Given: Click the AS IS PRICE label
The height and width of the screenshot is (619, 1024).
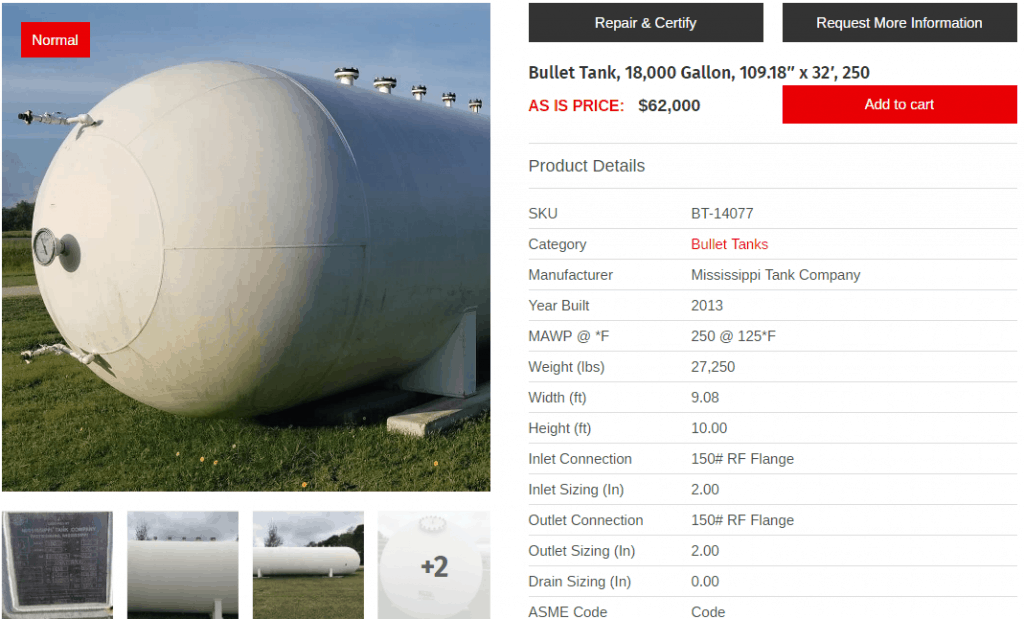Looking at the screenshot, I should pyautogui.click(x=576, y=106).
